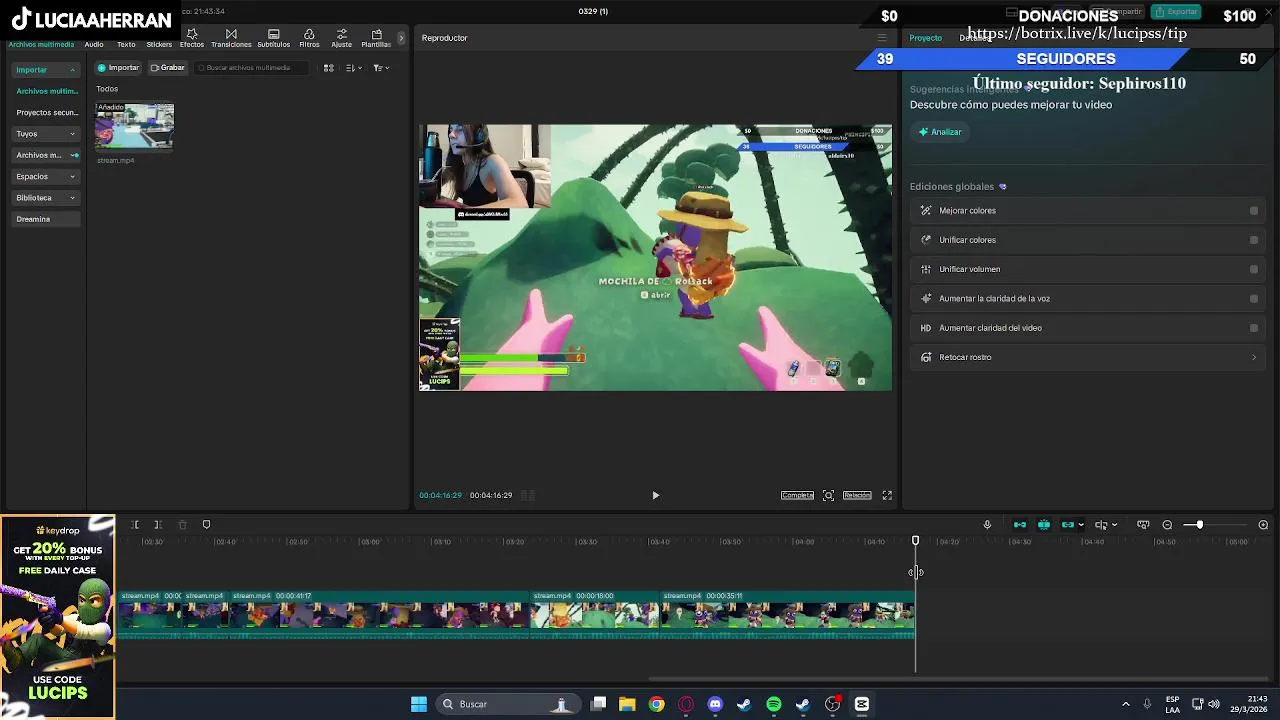Click the CapCut icon in the taskbar
1280x720 pixels.
point(862,704)
